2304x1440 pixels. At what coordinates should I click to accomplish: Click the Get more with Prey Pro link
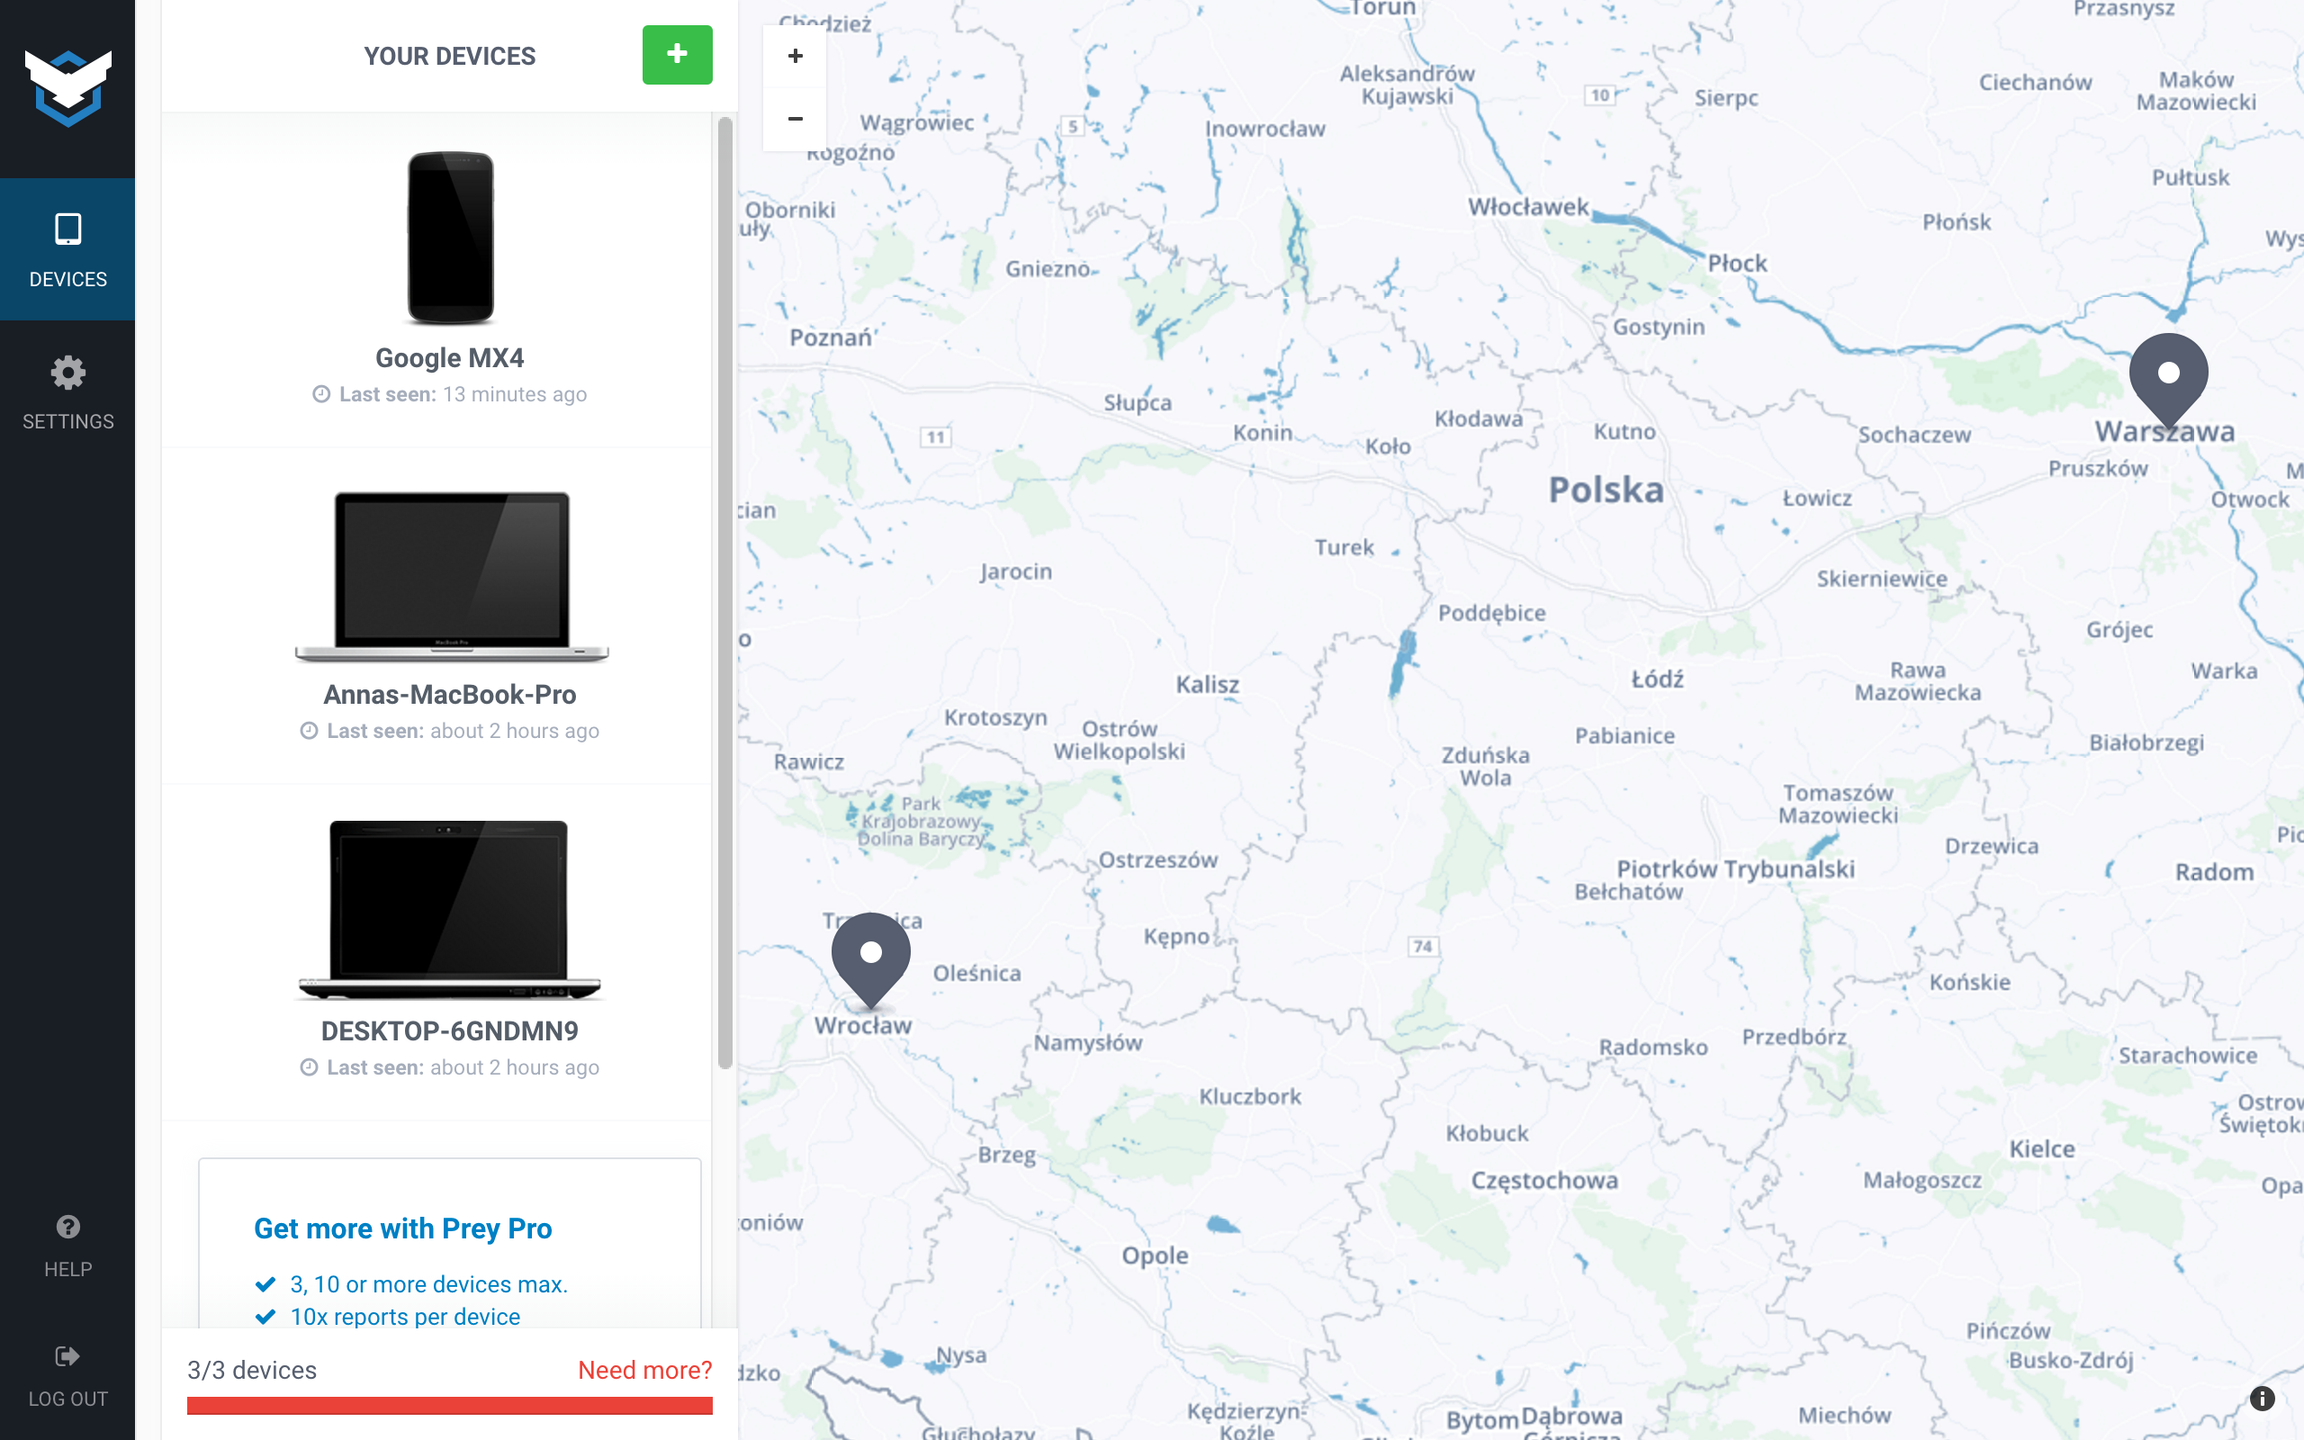click(x=403, y=1228)
